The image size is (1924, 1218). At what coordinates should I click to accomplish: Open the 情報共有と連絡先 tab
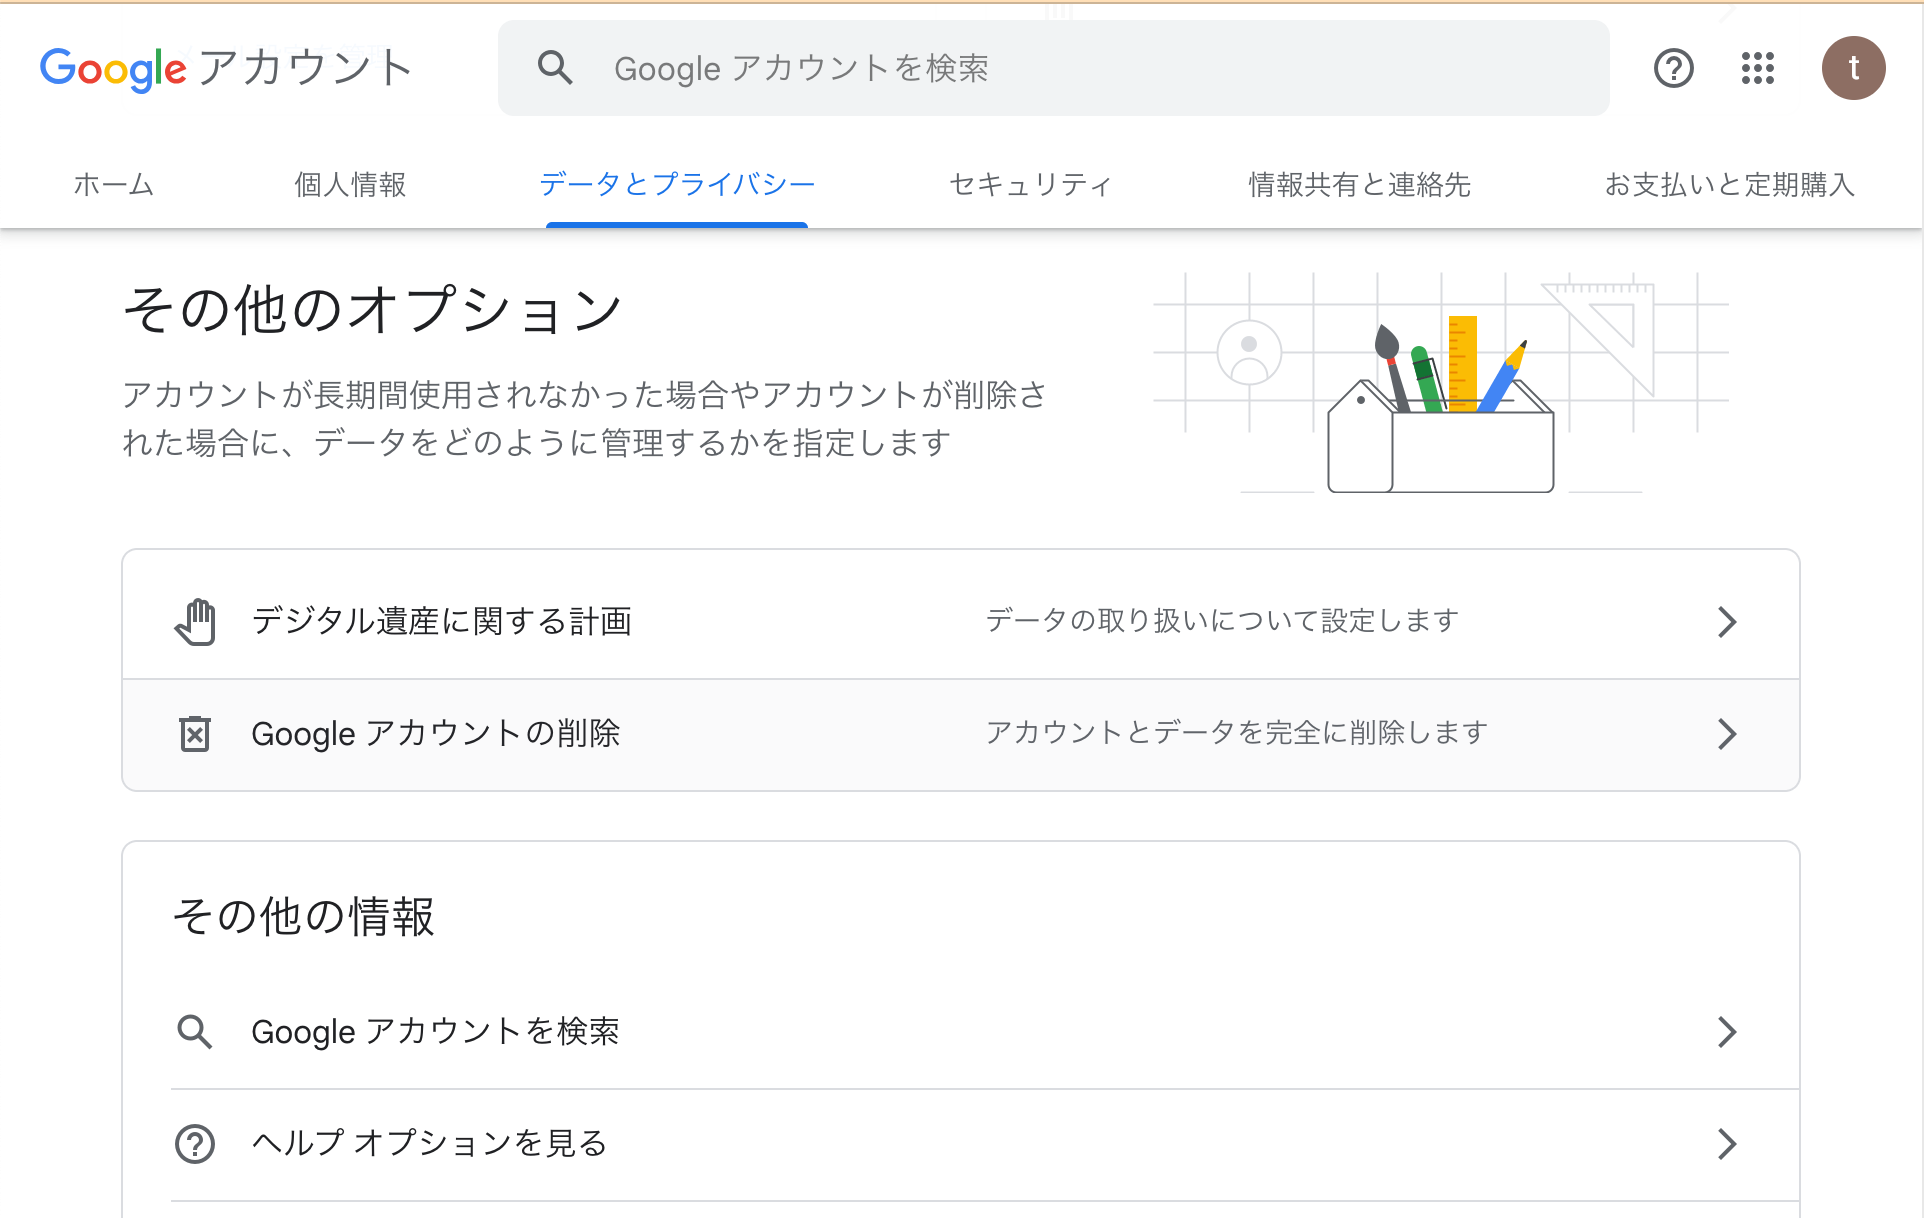pyautogui.click(x=1359, y=185)
